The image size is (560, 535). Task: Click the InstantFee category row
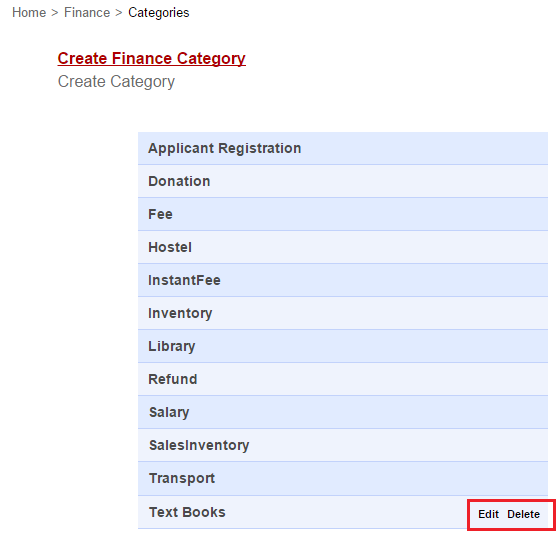[x=343, y=280]
